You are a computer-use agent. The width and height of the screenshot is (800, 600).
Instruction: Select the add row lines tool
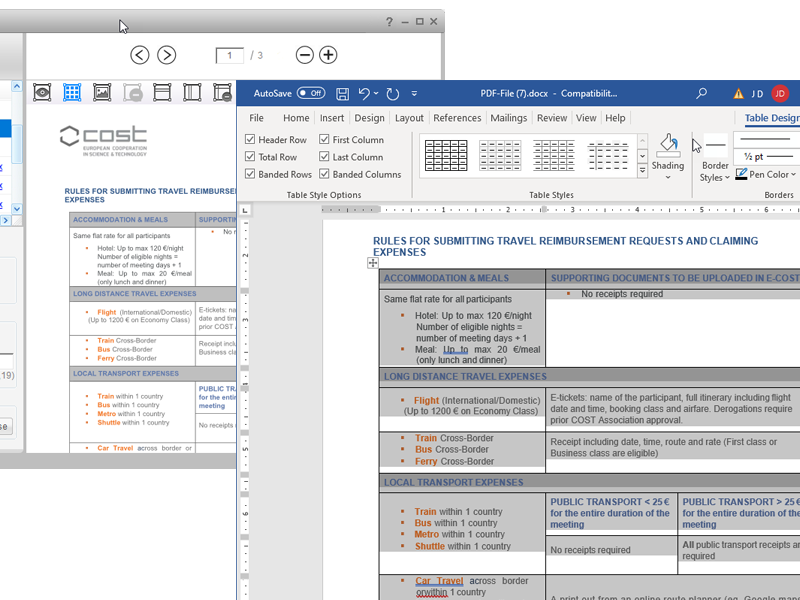tap(162, 92)
